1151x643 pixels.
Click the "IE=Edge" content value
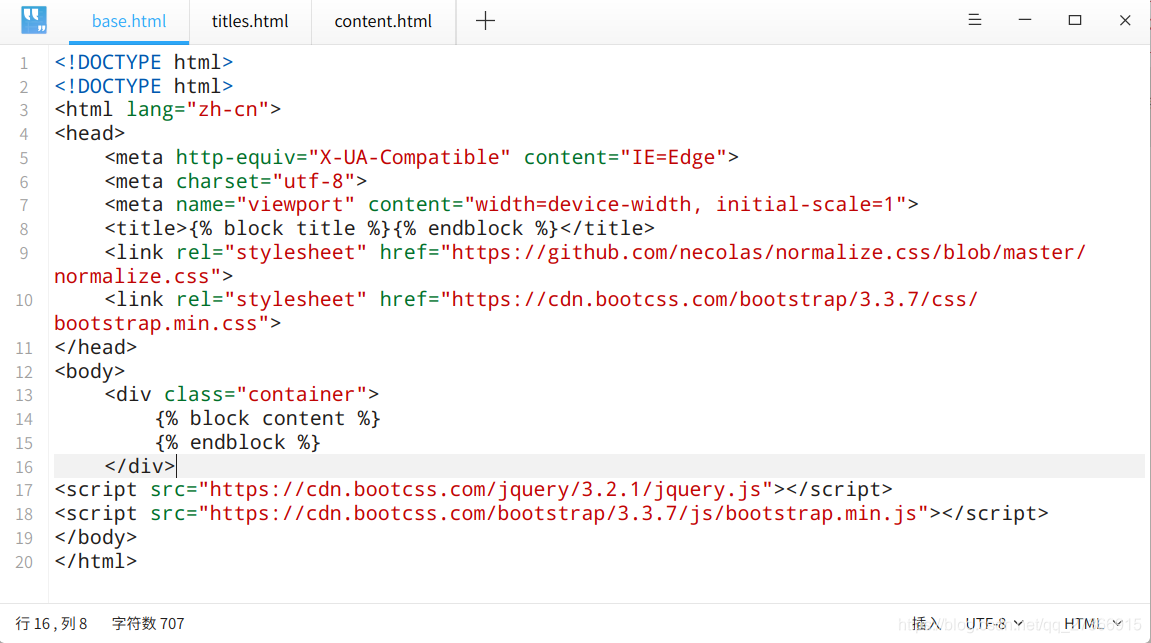coord(674,157)
